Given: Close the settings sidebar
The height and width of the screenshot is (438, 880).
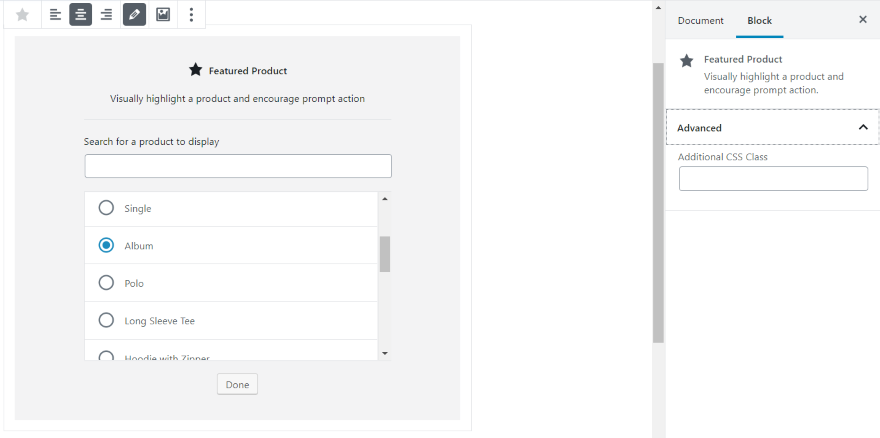Looking at the screenshot, I should click(x=863, y=20).
